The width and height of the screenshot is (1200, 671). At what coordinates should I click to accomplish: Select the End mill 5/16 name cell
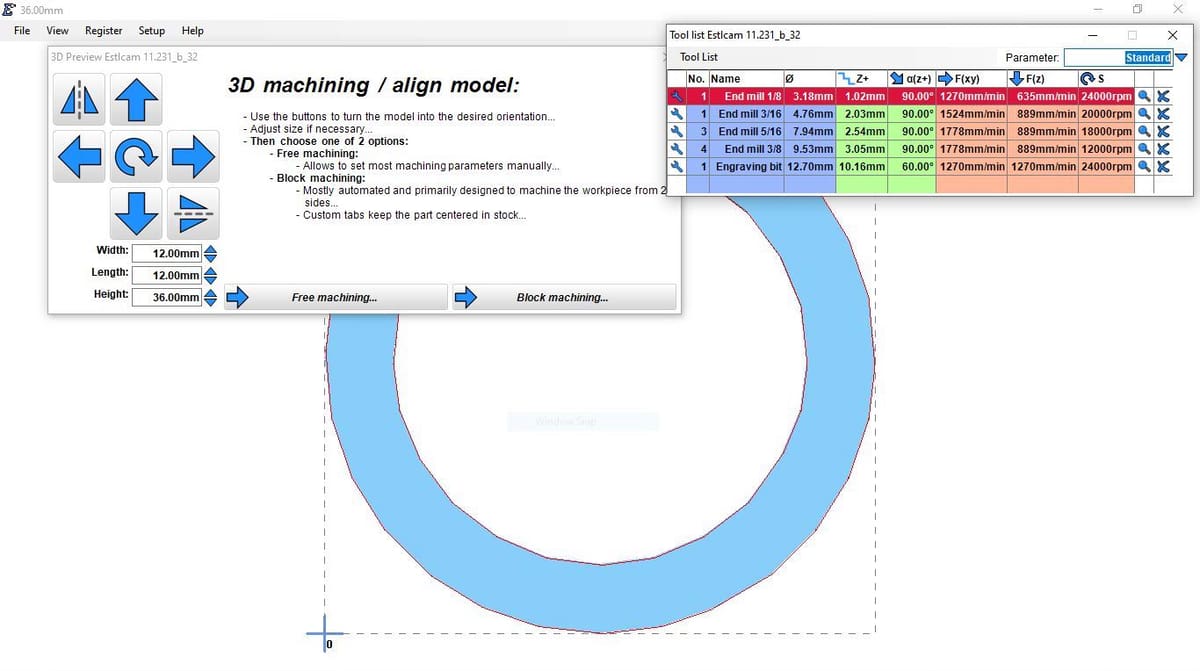tap(747, 131)
